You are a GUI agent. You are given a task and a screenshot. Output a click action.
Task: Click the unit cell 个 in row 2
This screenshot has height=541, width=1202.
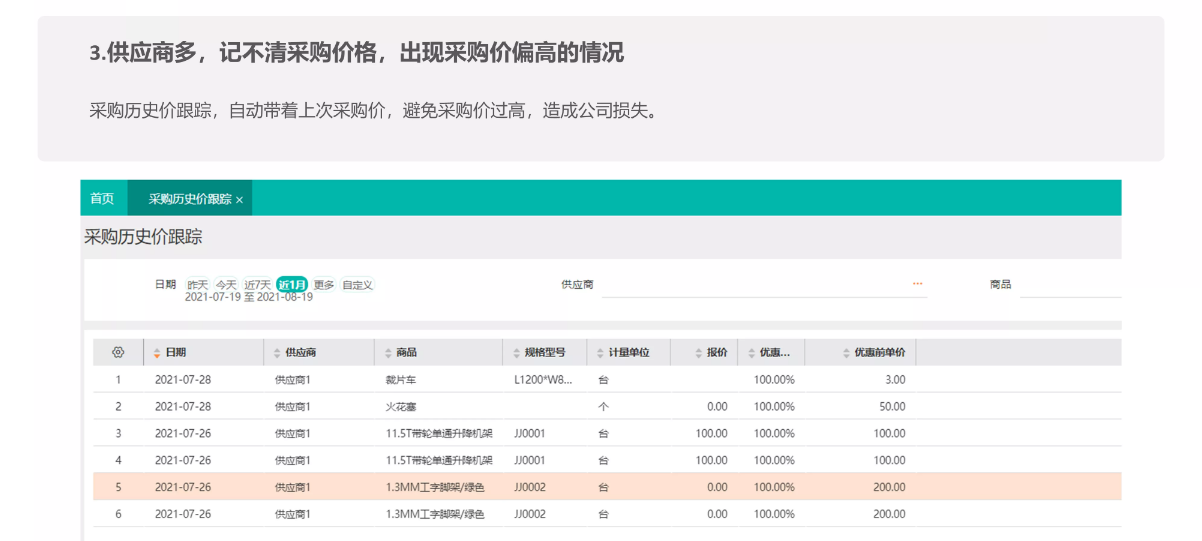(603, 407)
